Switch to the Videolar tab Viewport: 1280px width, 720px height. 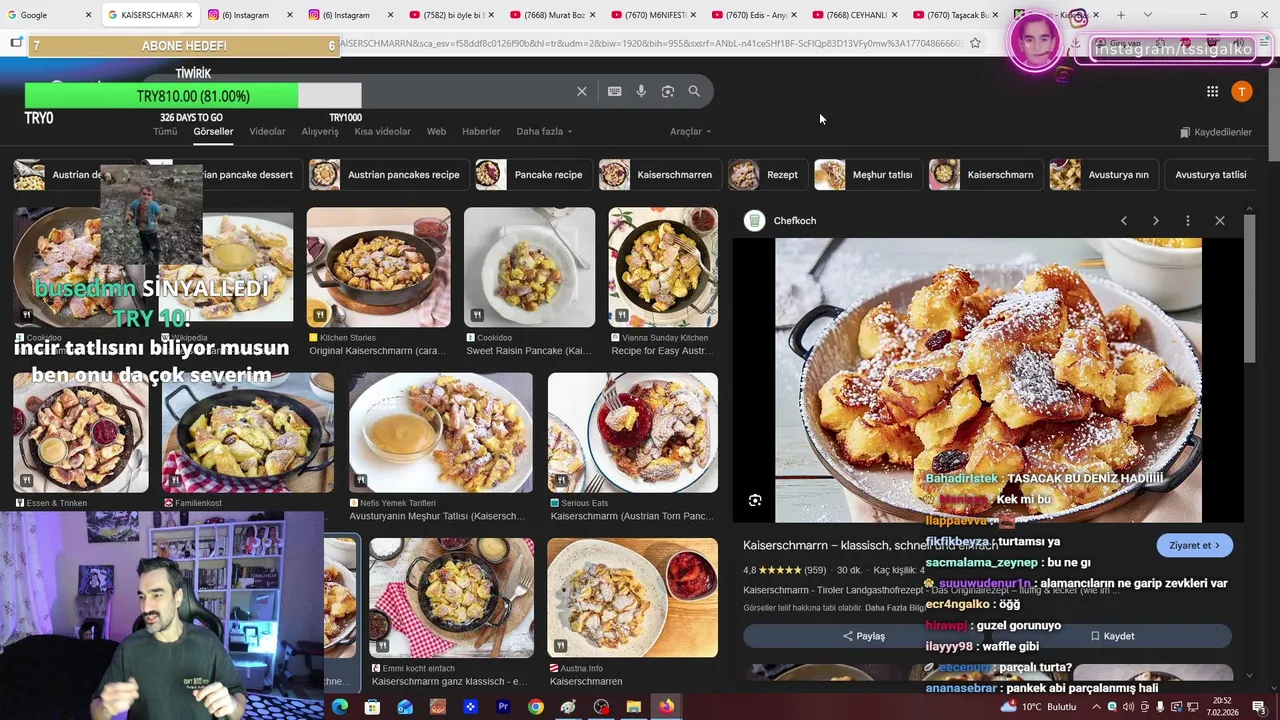(267, 131)
